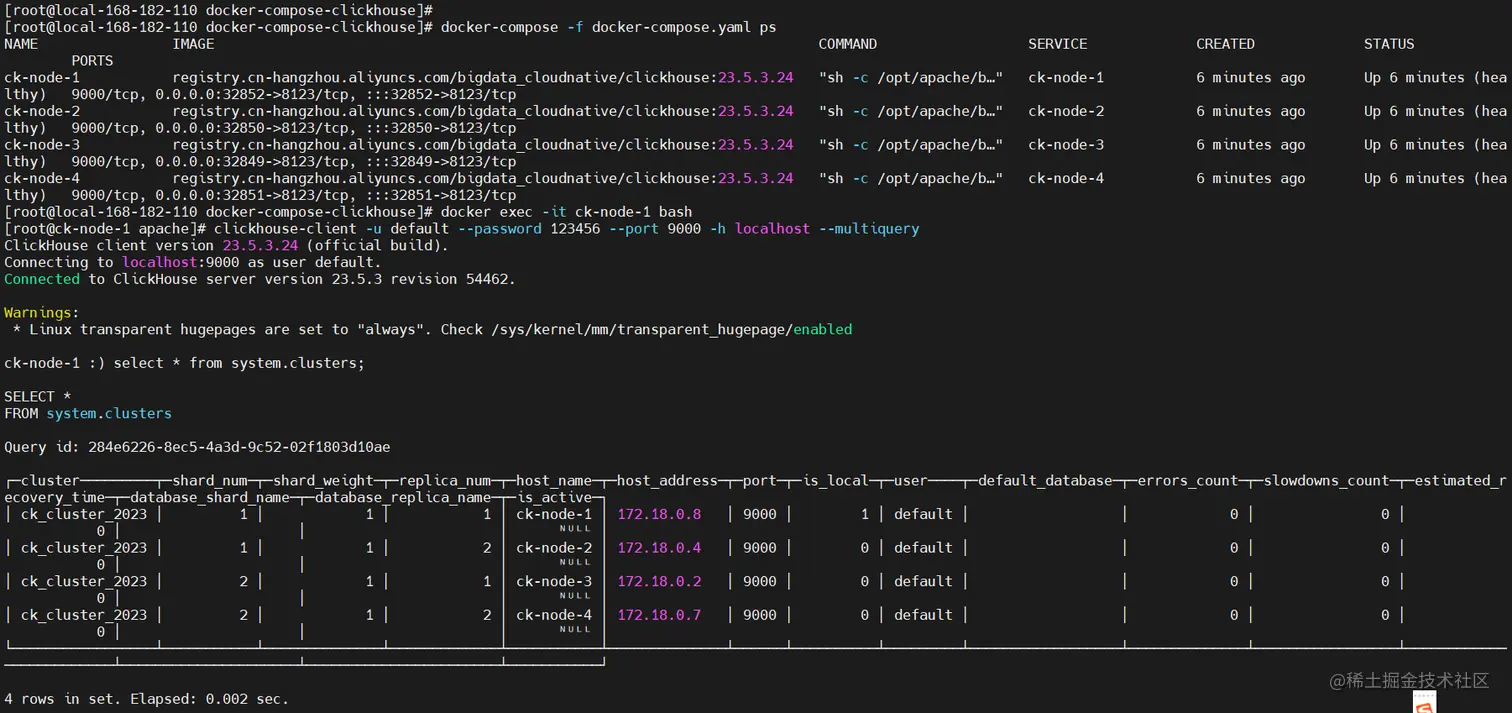Click host address 172.18.0.8

[x=659, y=514]
